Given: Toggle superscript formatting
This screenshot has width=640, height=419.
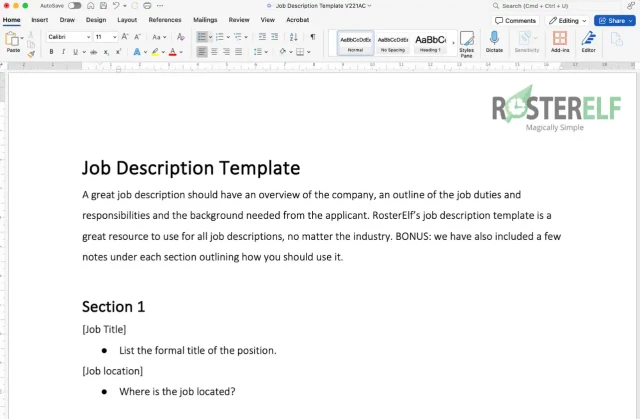Looking at the screenshot, I should pyautogui.click(x=118, y=52).
